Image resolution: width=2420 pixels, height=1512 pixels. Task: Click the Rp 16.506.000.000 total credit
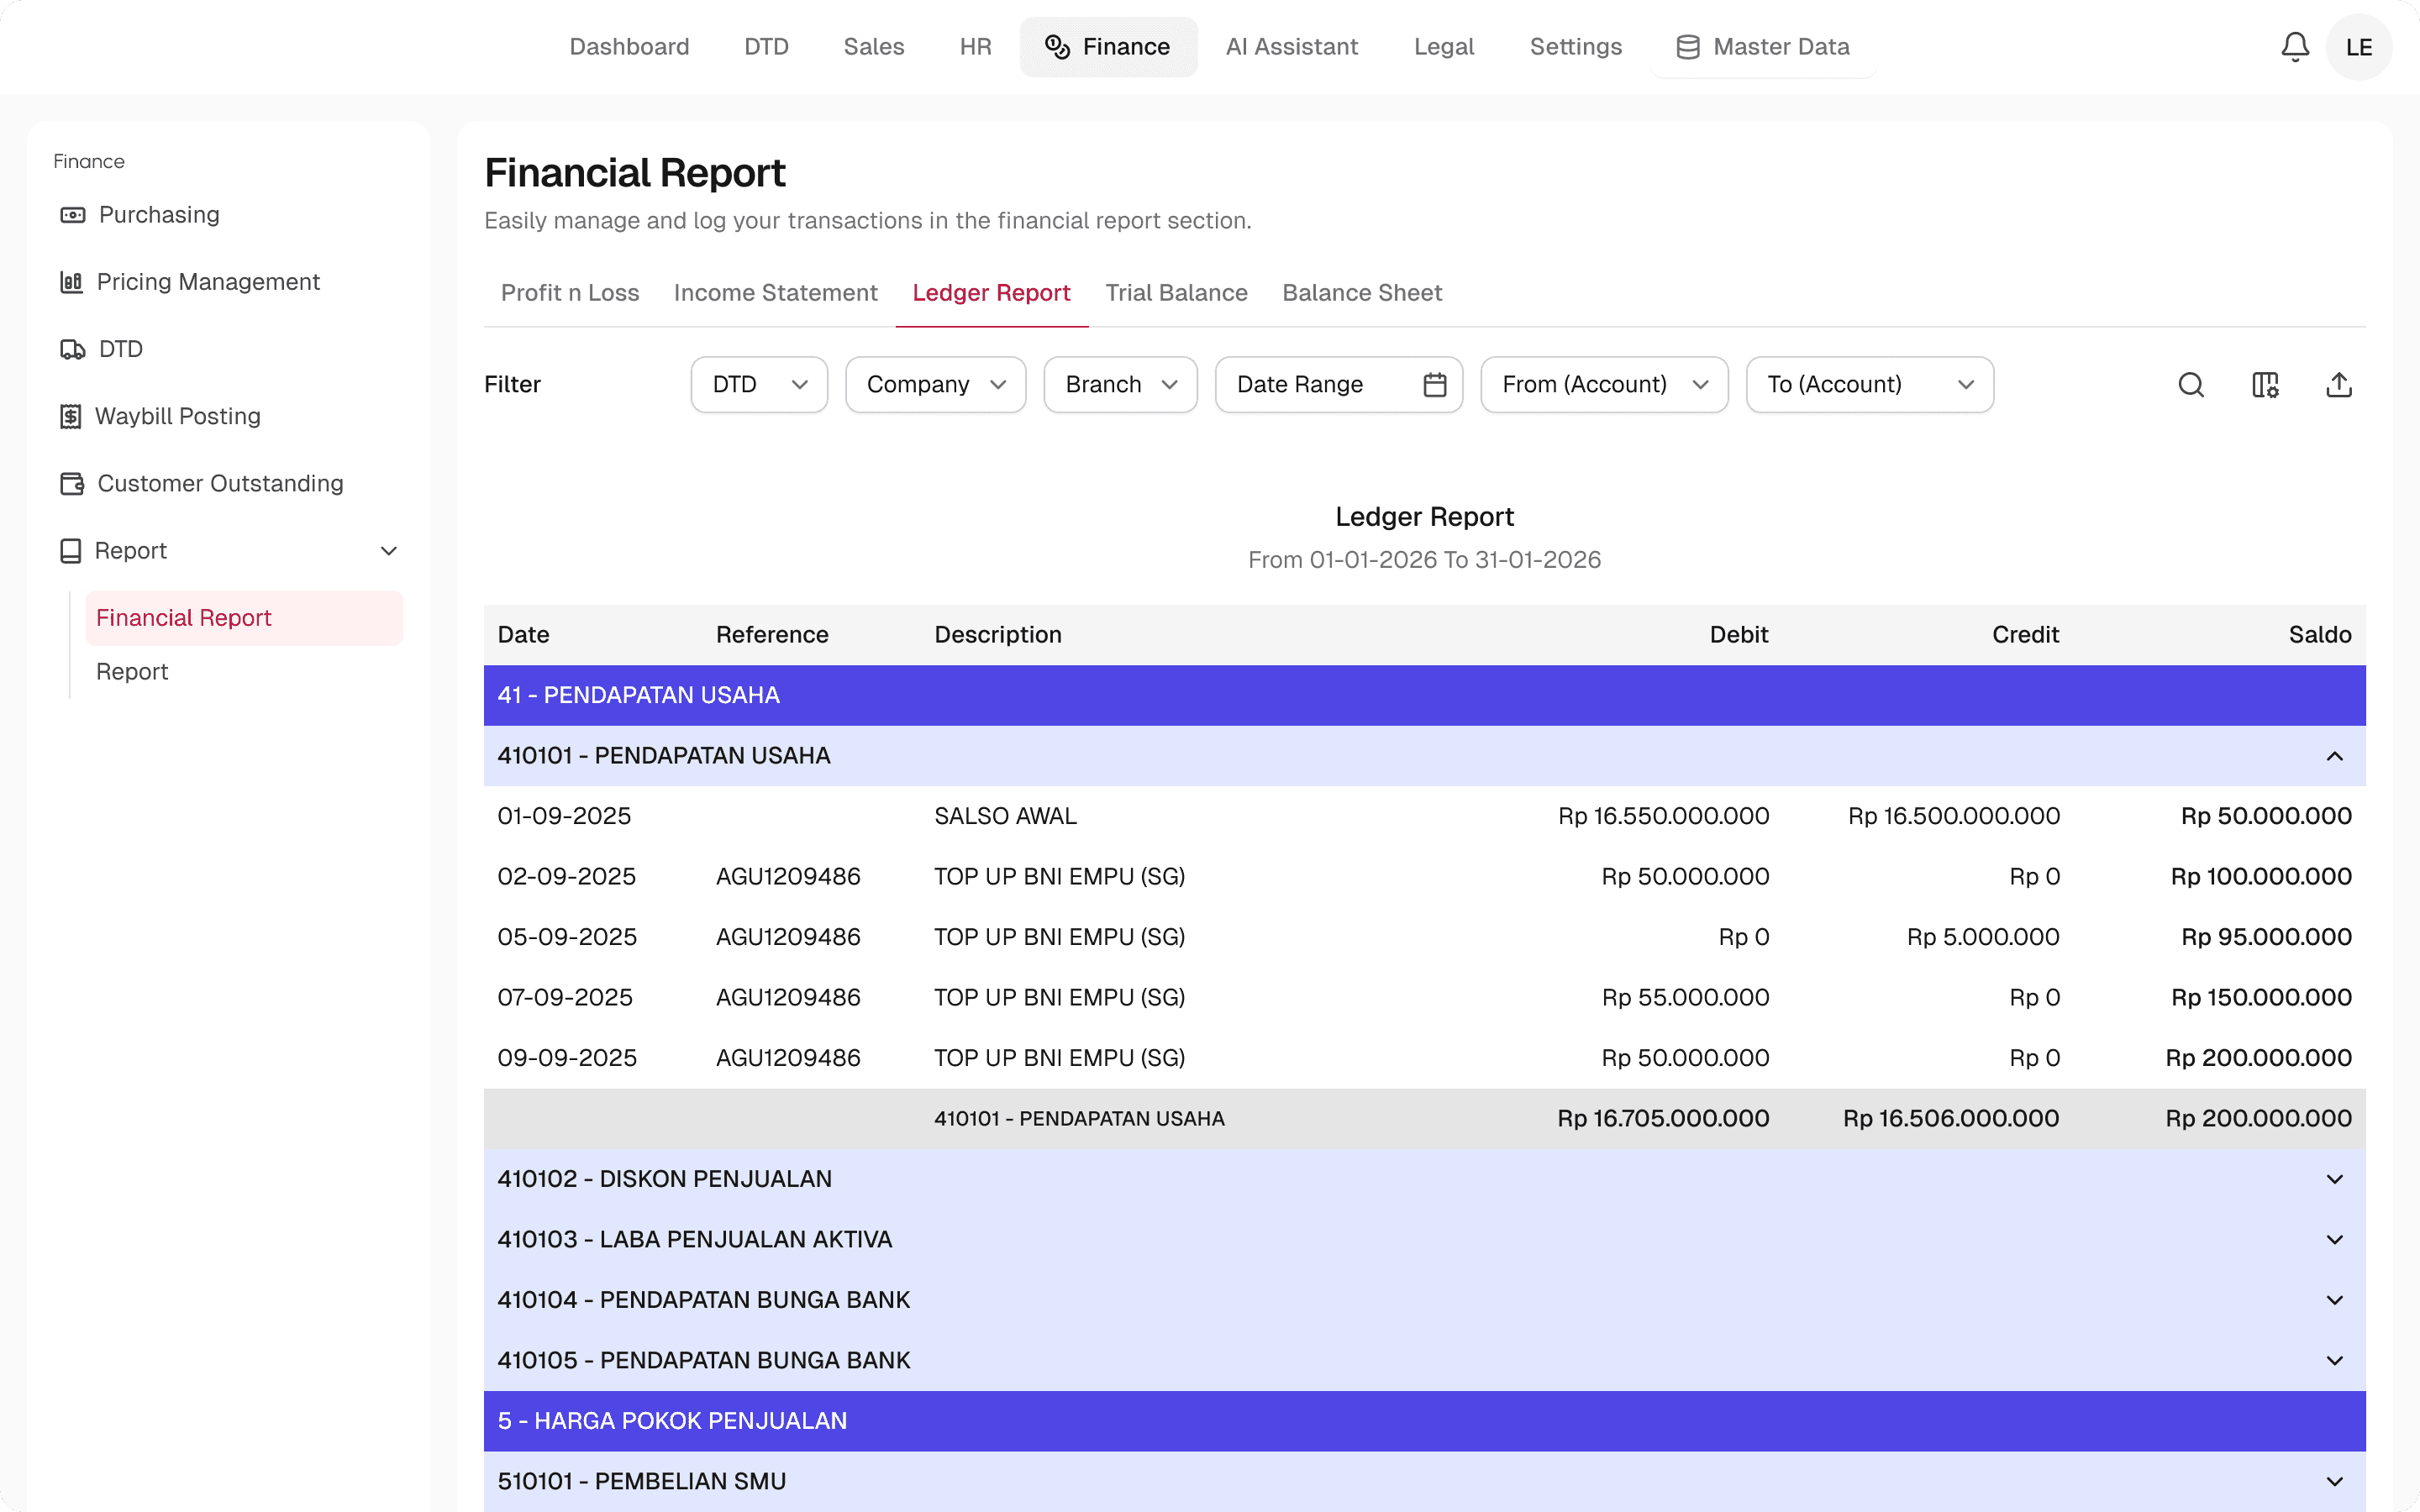pyautogui.click(x=1950, y=1119)
